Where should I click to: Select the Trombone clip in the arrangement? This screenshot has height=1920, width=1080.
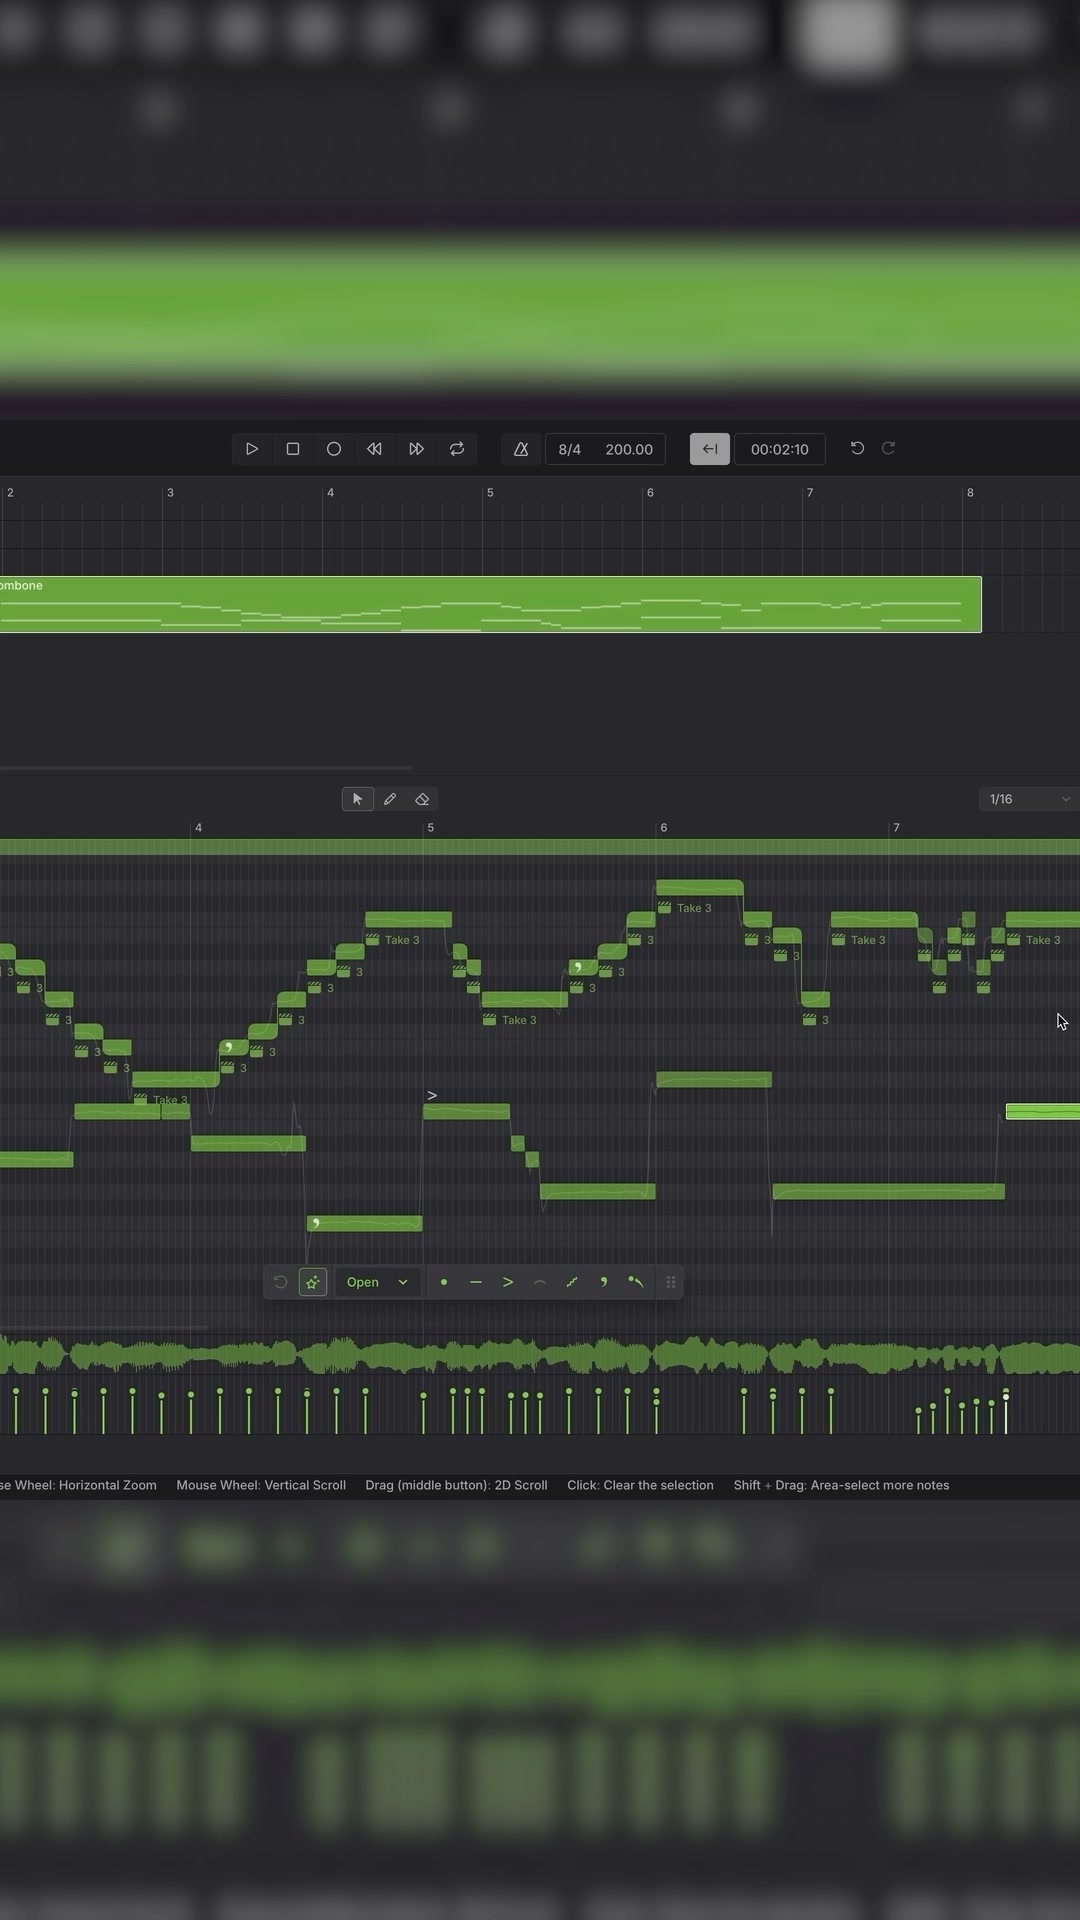tap(490, 604)
